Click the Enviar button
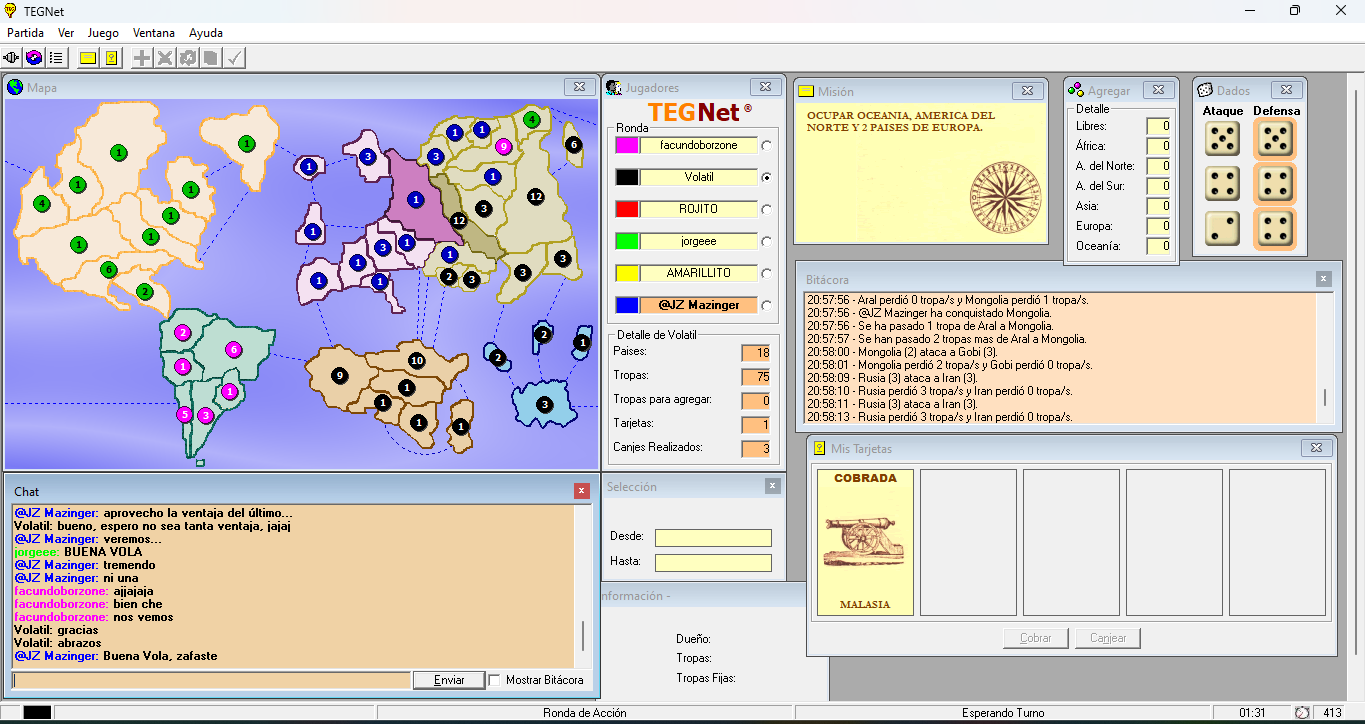This screenshot has height=724, width=1365. click(449, 680)
